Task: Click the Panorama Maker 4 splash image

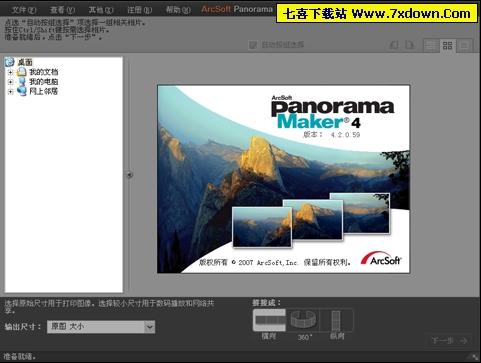Action: pyautogui.click(x=283, y=179)
